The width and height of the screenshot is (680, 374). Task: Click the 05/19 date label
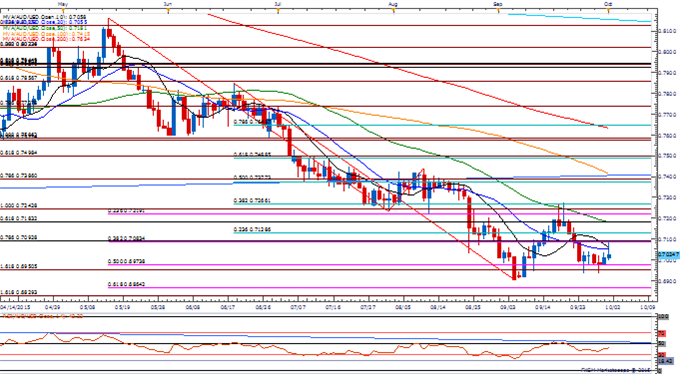click(x=123, y=306)
